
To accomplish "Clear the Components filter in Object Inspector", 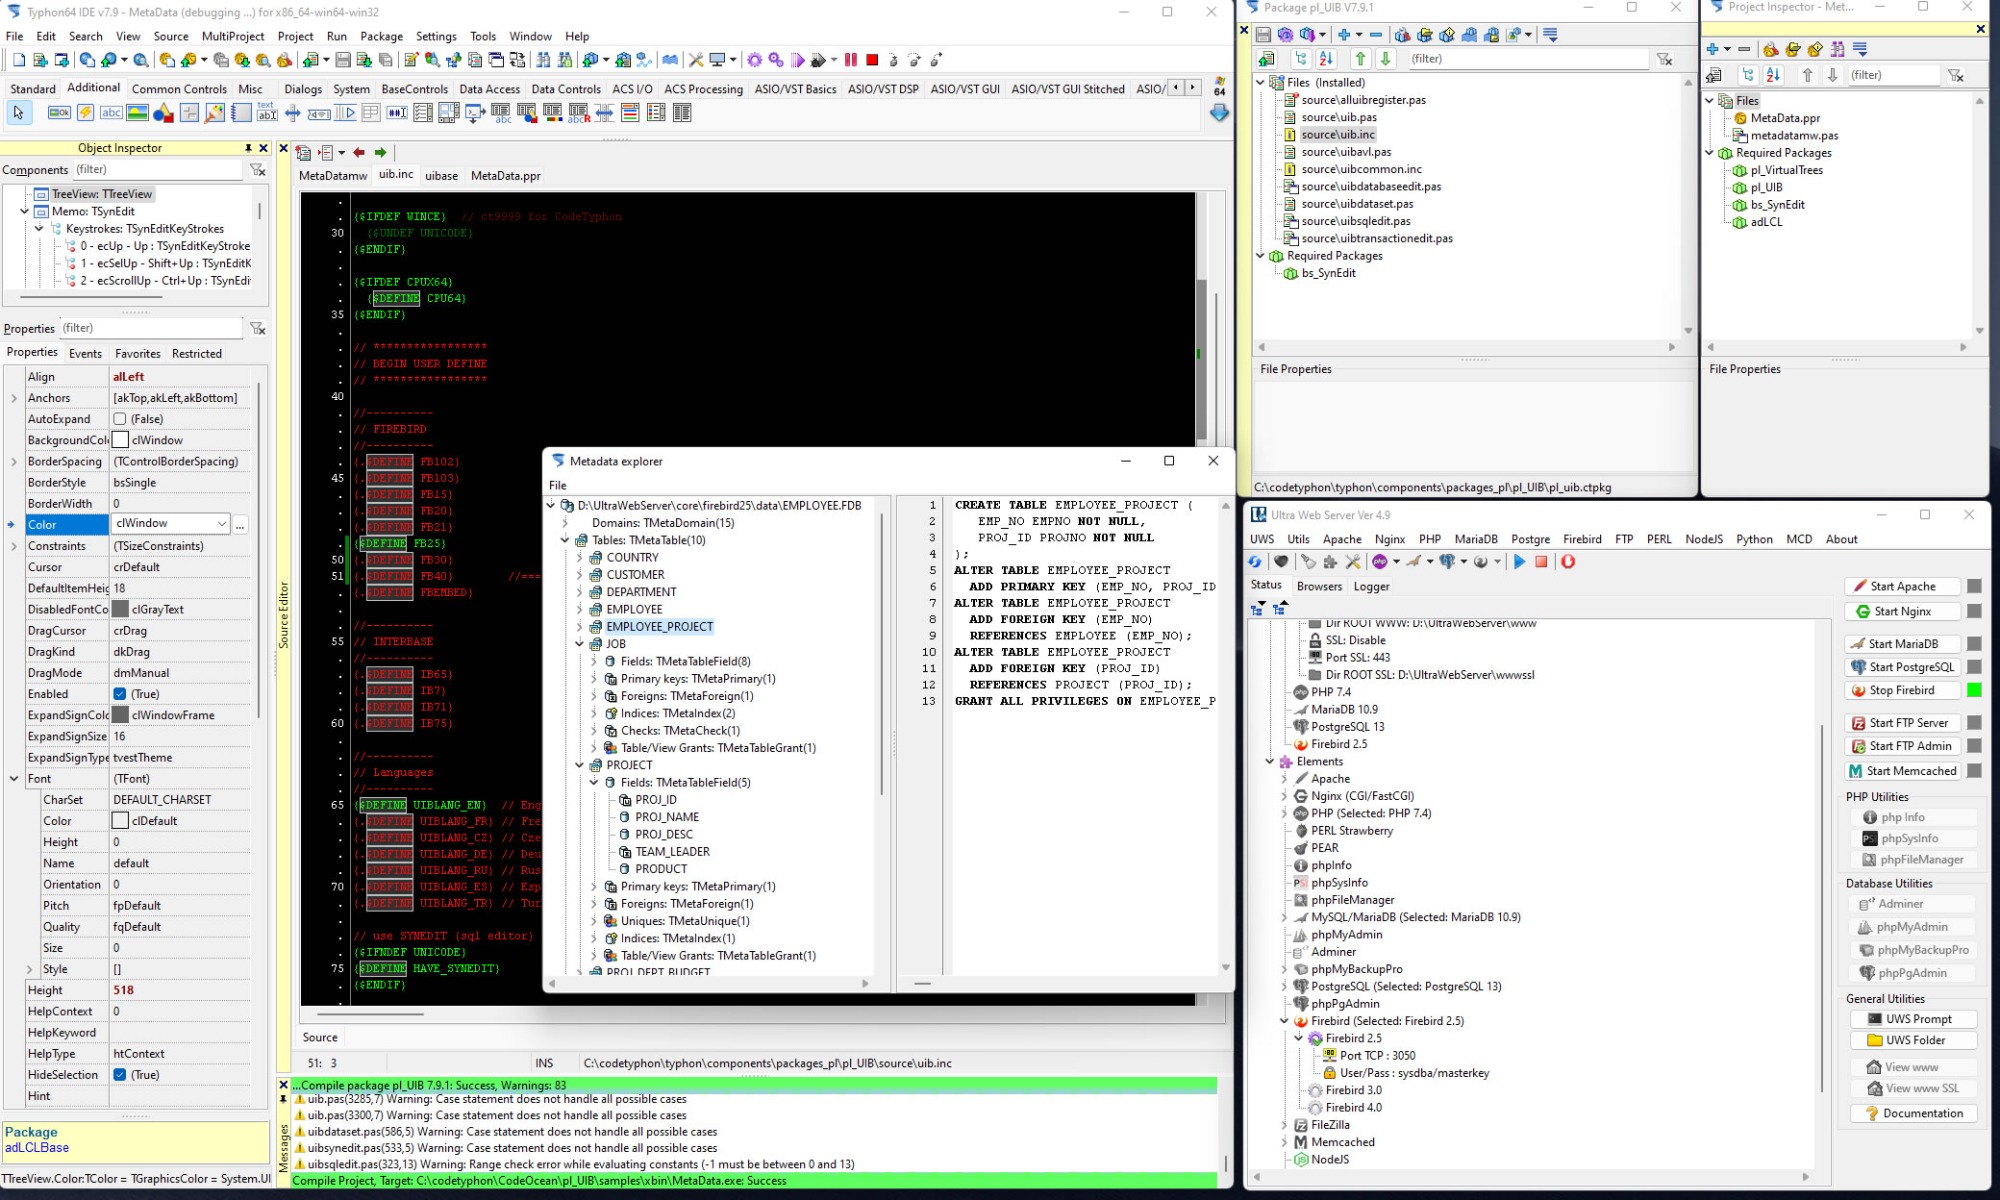I will pos(257,170).
